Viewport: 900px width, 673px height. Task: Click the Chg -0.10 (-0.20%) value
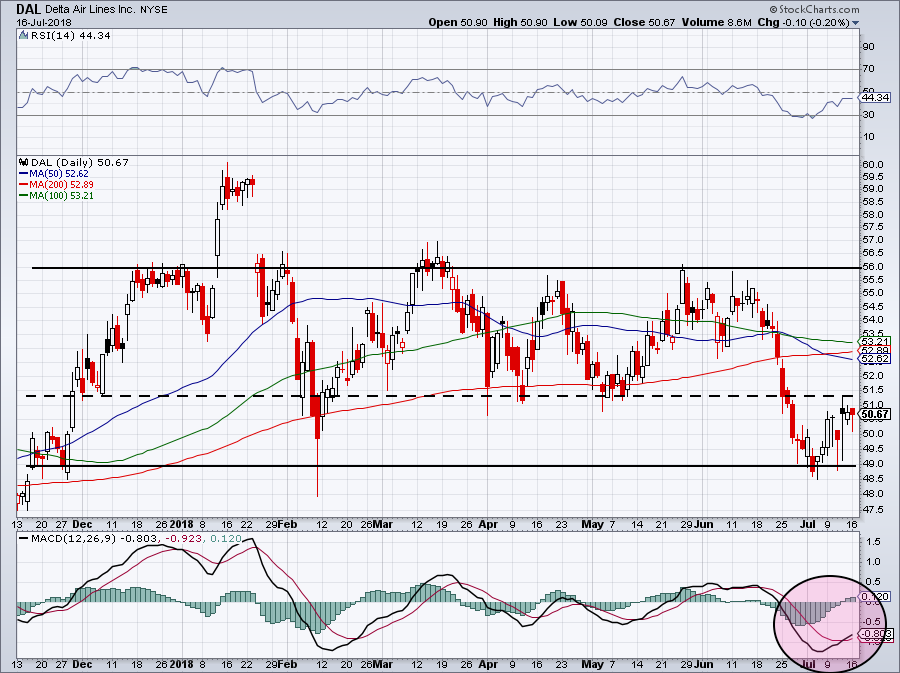804,22
